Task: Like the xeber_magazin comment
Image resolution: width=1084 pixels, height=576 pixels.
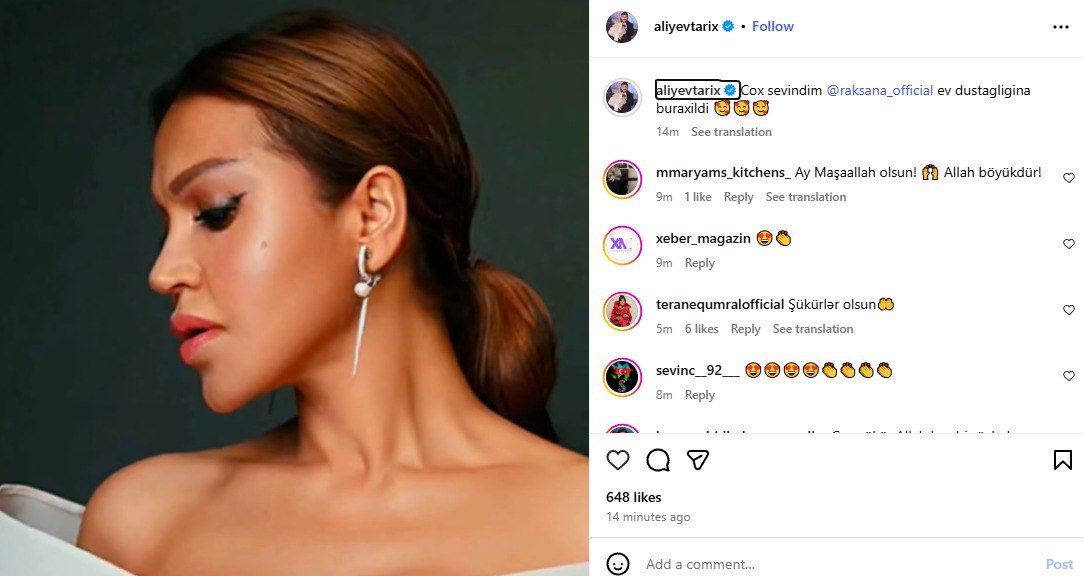Action: pos(1068,245)
